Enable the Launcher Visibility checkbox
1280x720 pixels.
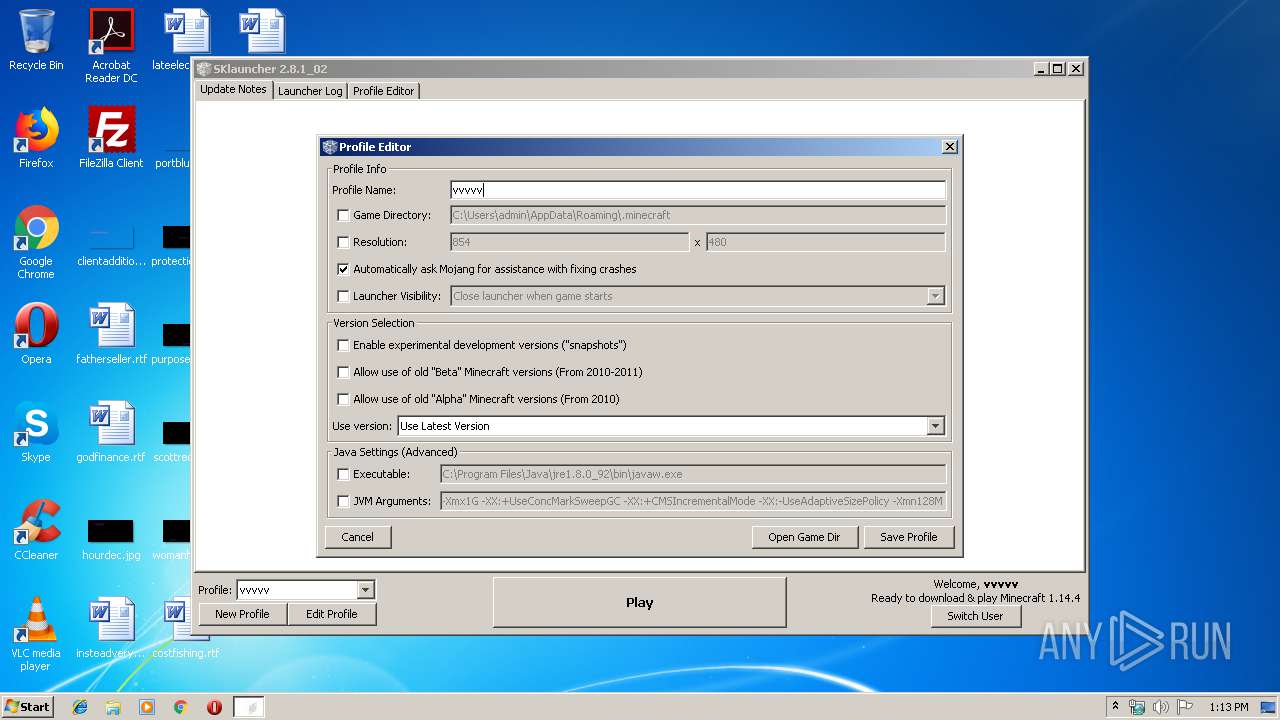click(343, 296)
